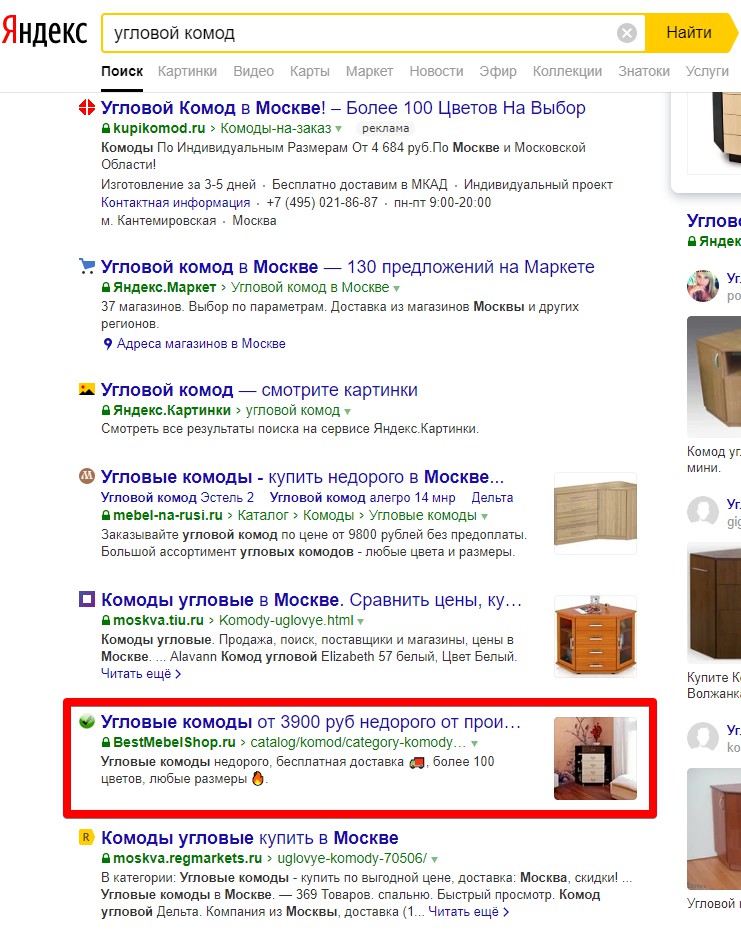741x932 pixels.
Task: Click the moskva.tiu.ru purple square favicon
Action: [87, 599]
